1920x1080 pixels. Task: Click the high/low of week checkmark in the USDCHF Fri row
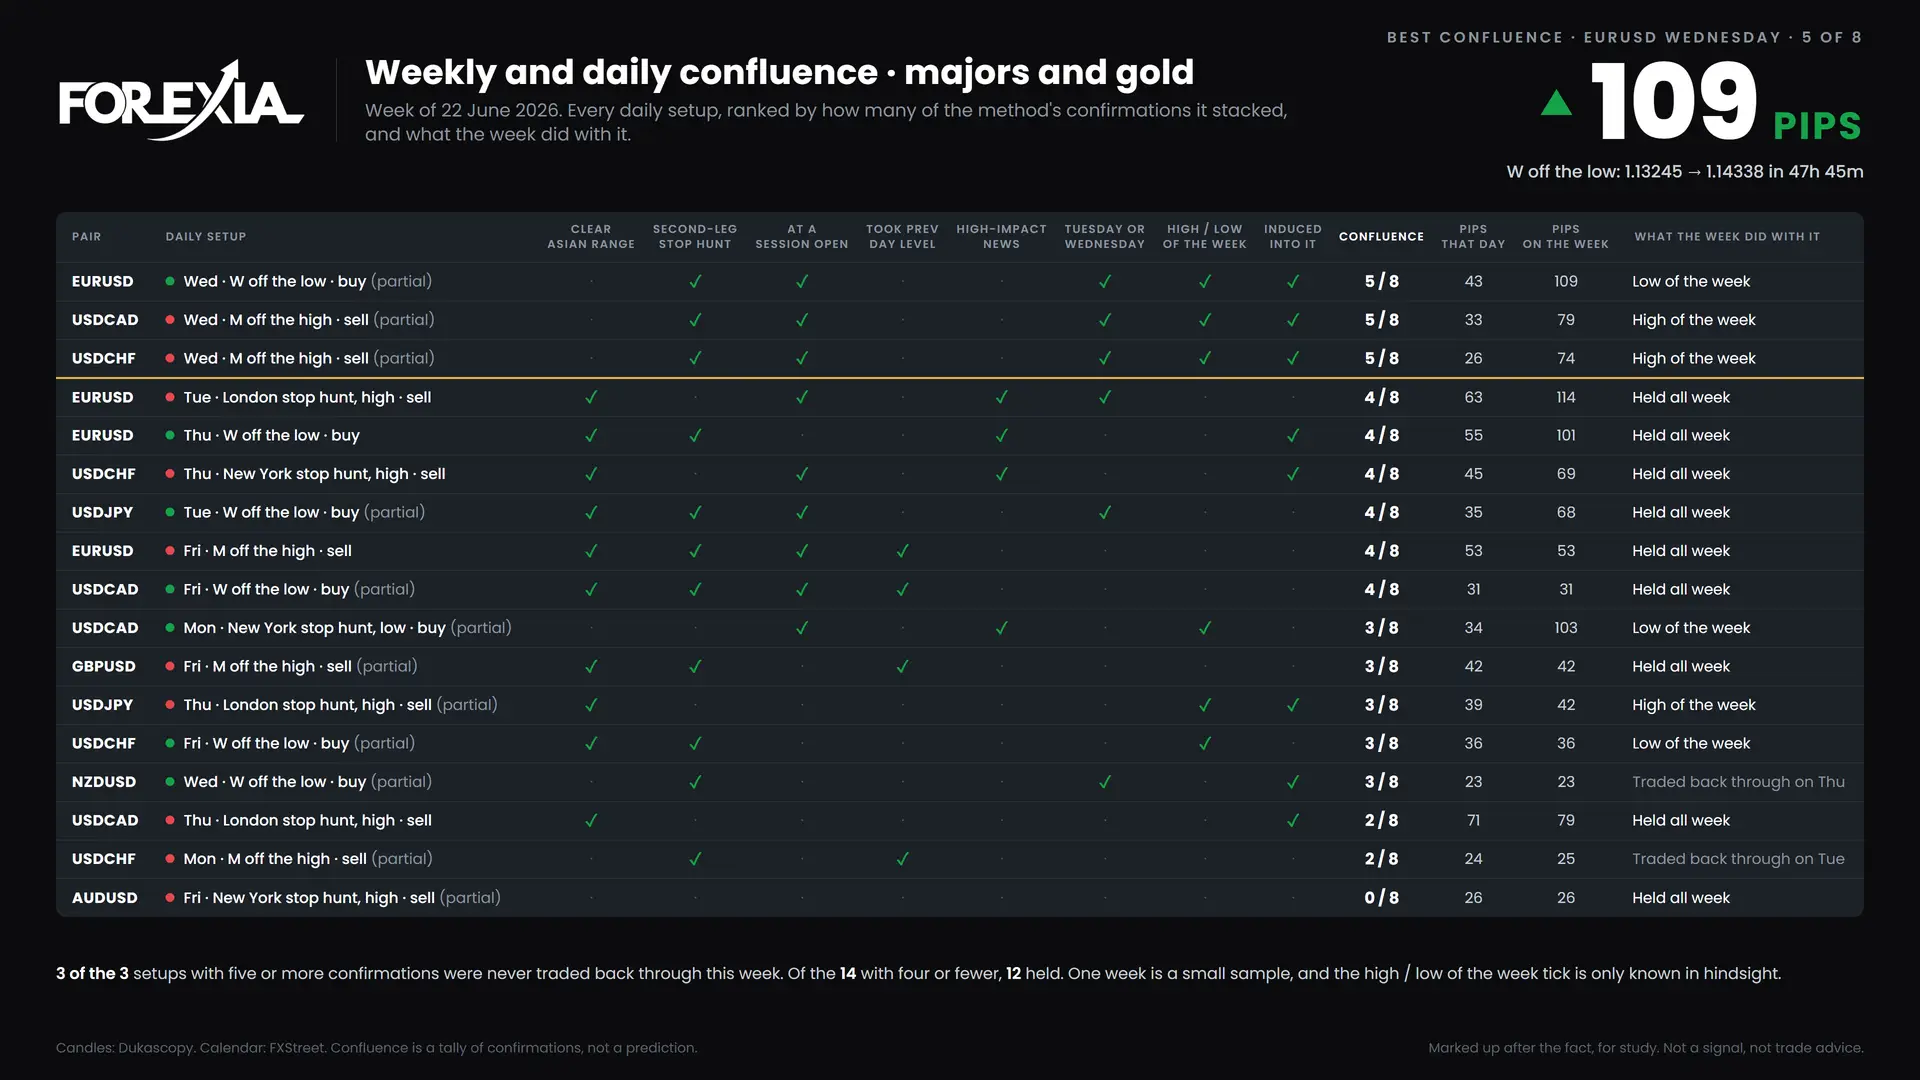click(1205, 743)
